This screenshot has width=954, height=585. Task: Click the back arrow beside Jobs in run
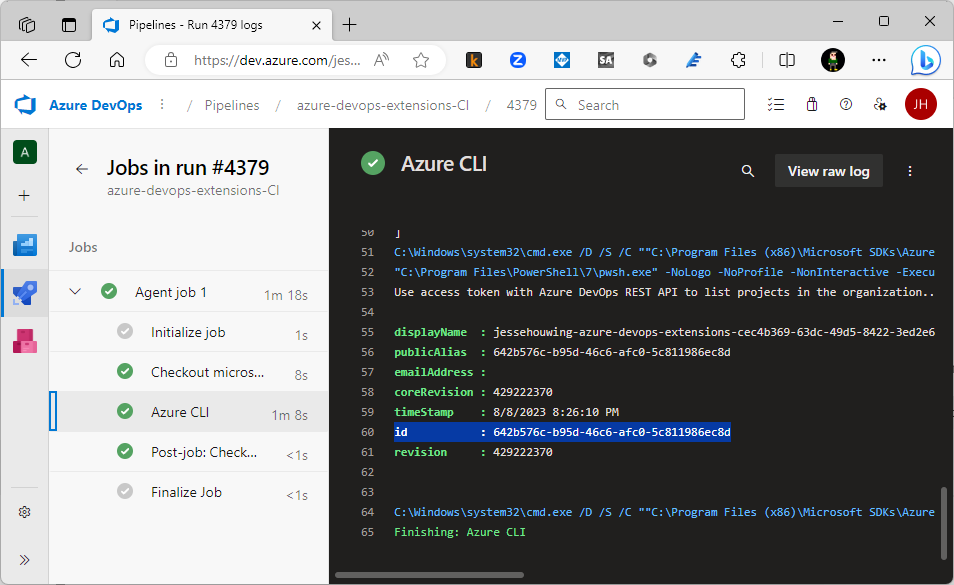coord(82,169)
